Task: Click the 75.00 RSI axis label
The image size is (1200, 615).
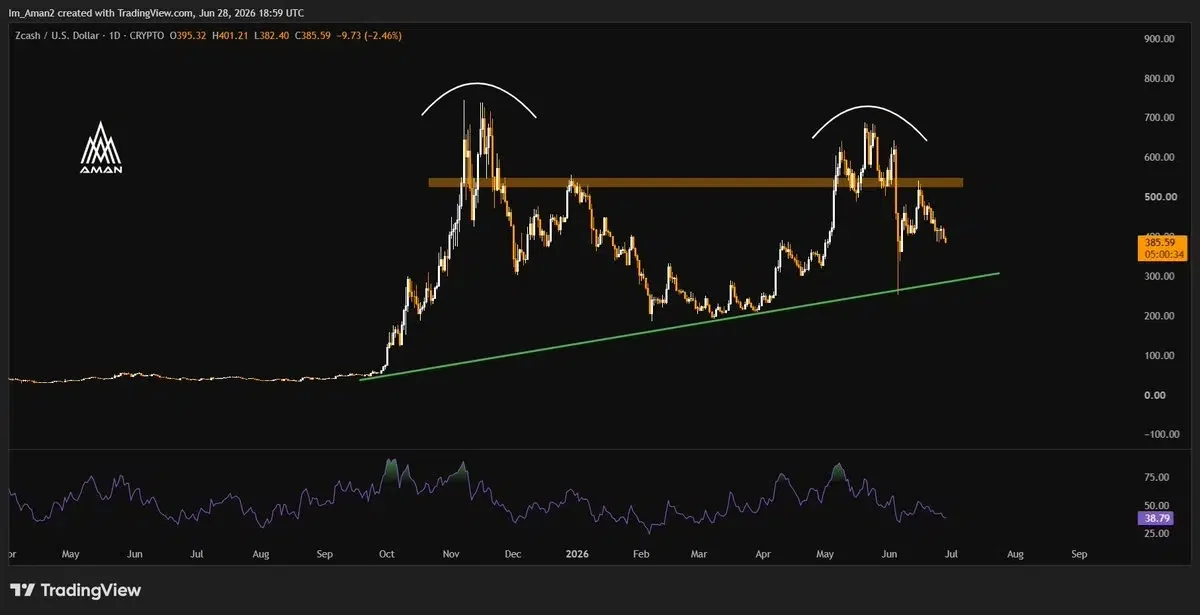Action: click(x=1156, y=479)
